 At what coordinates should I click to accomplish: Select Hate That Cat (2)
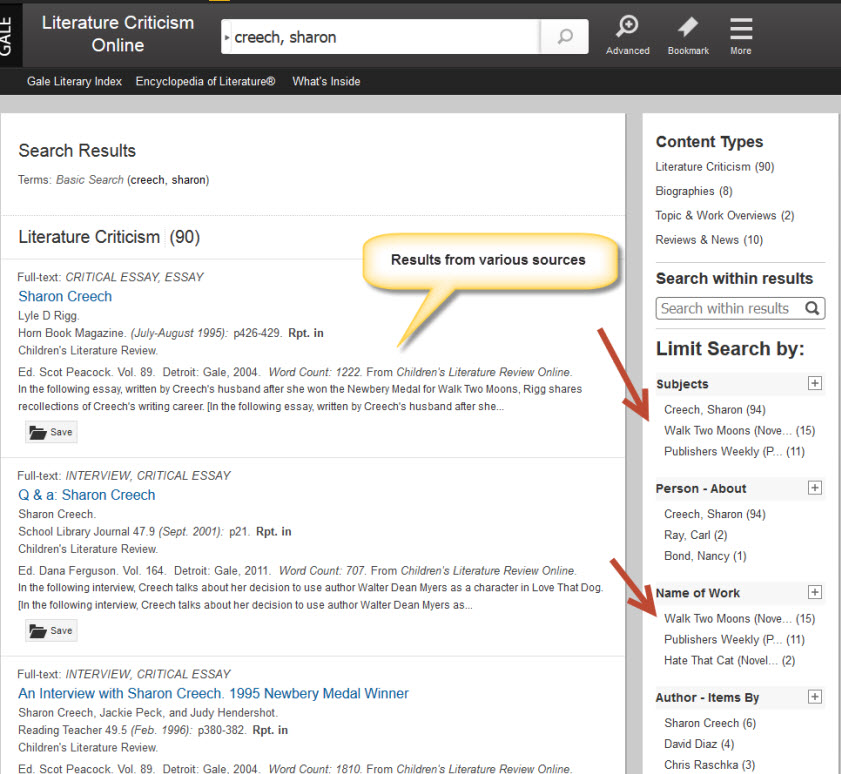(x=729, y=661)
